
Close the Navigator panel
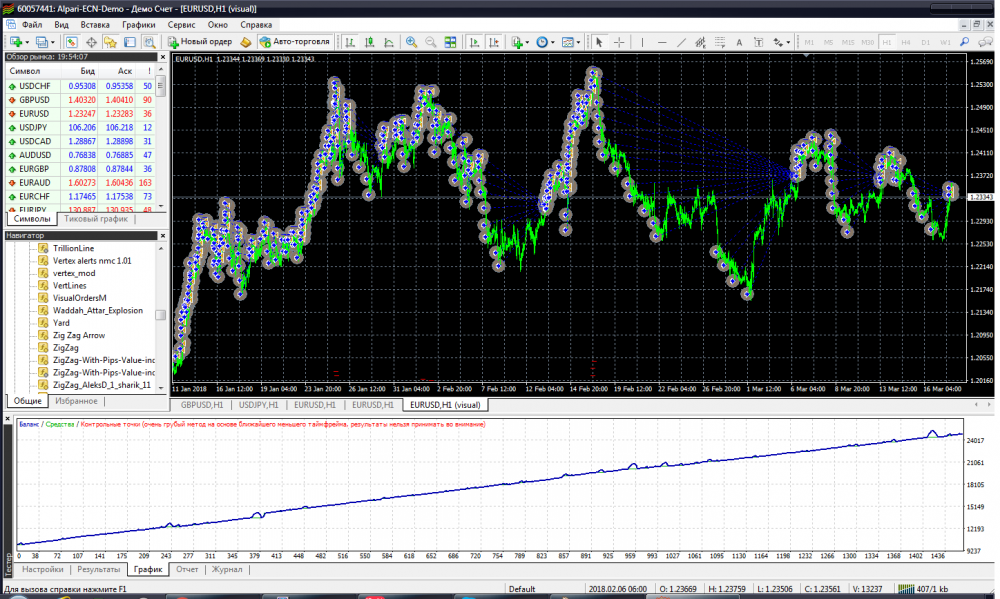(x=162, y=235)
